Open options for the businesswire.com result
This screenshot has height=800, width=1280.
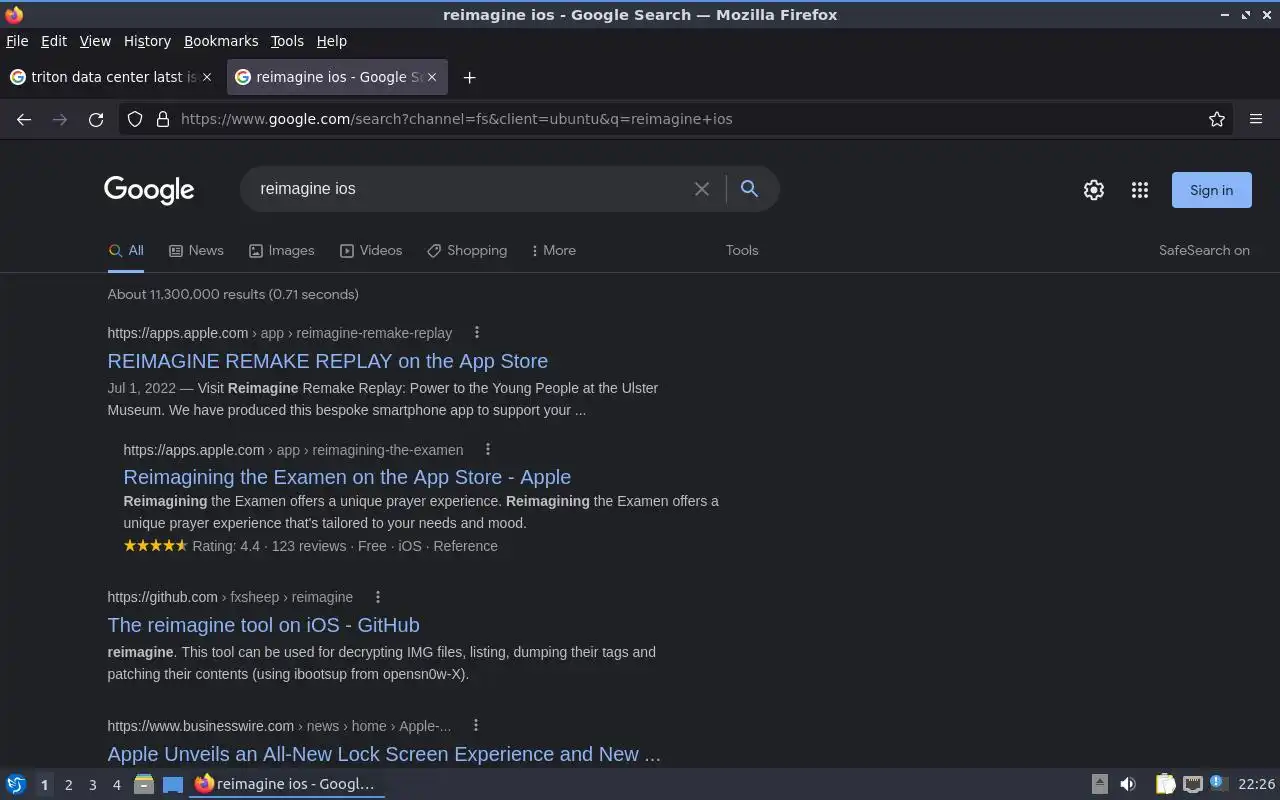476,726
